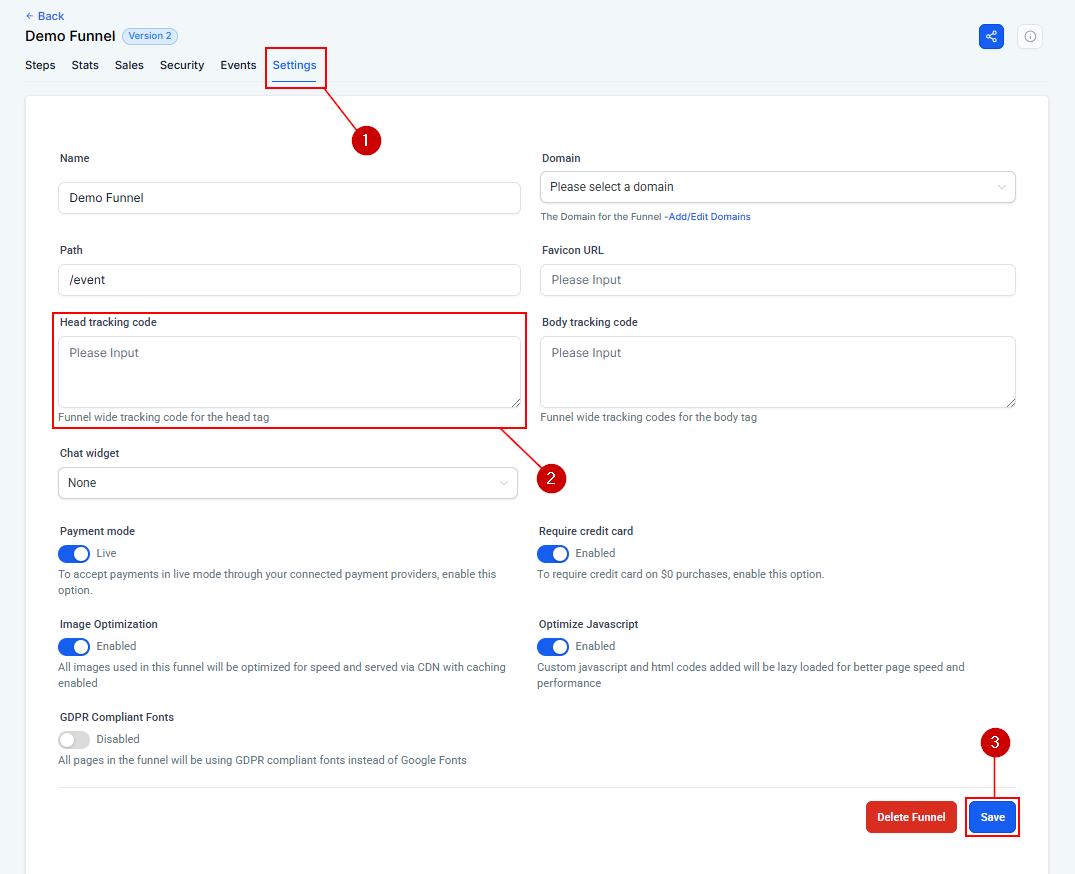Expand the Chat widget dropdown

288,483
